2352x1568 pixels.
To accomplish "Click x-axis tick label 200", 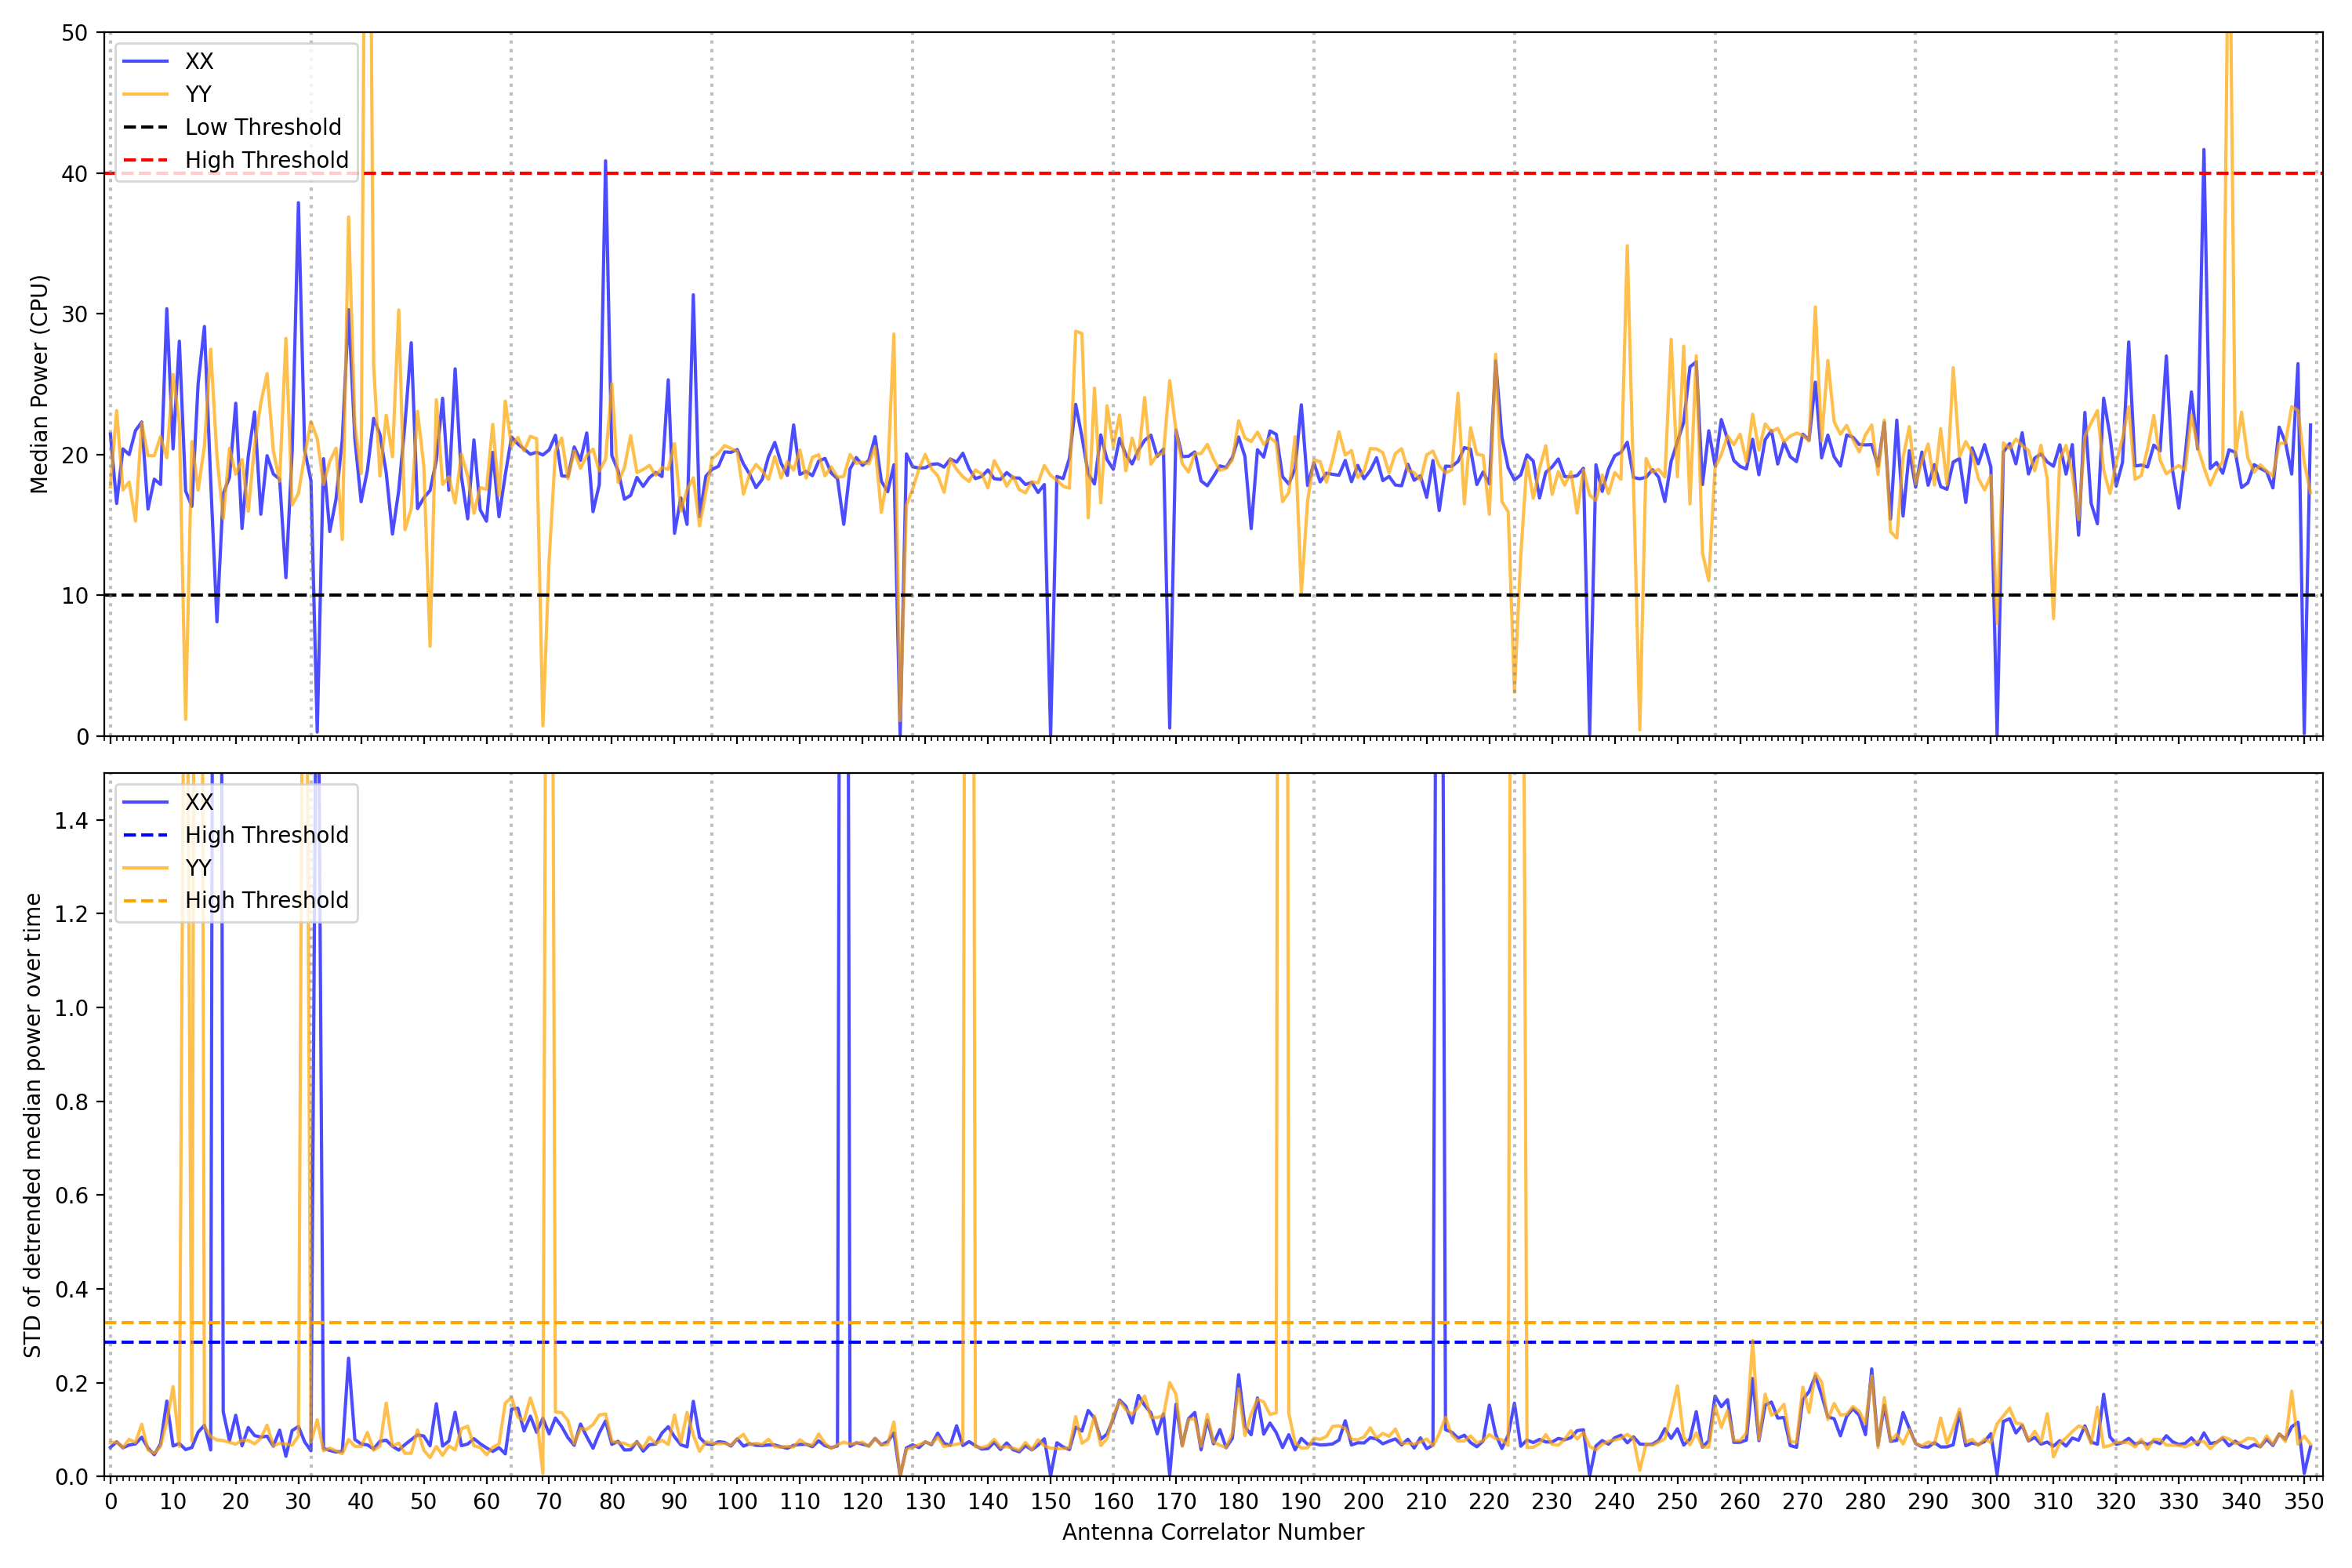I will pyautogui.click(x=1363, y=1502).
